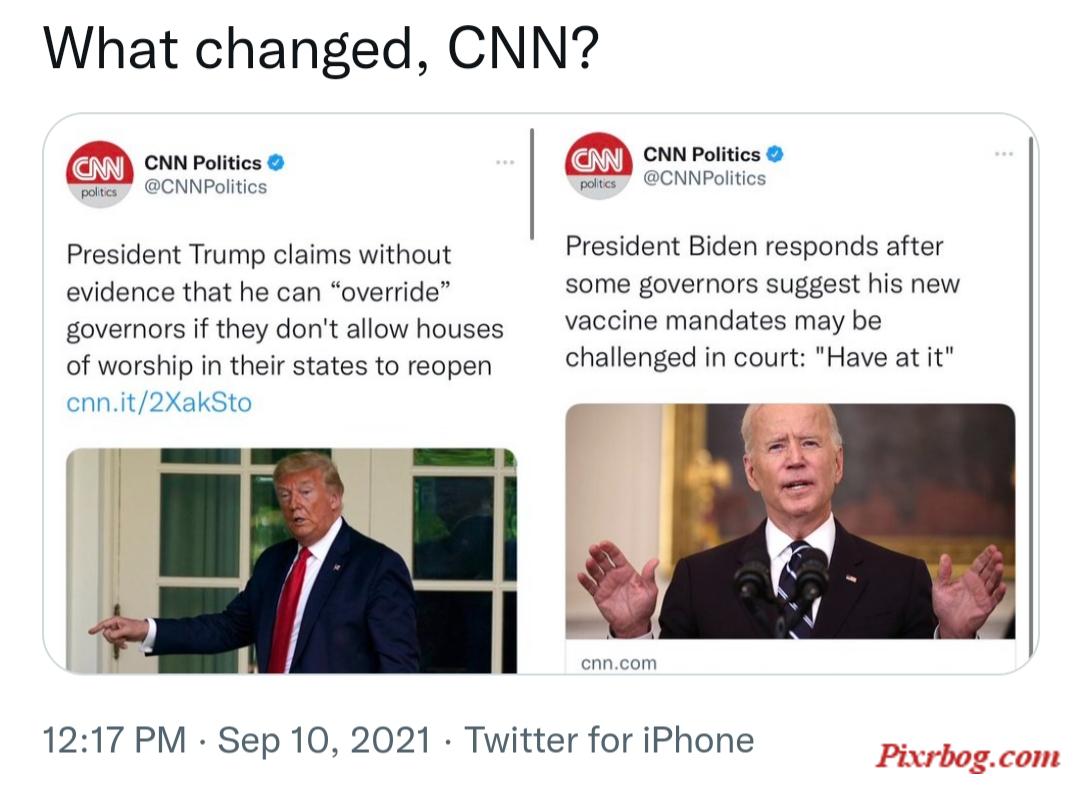Screen dimensions: 1080x789
Task: Click the cnn.com card domain label
Action: pyautogui.click(x=619, y=663)
